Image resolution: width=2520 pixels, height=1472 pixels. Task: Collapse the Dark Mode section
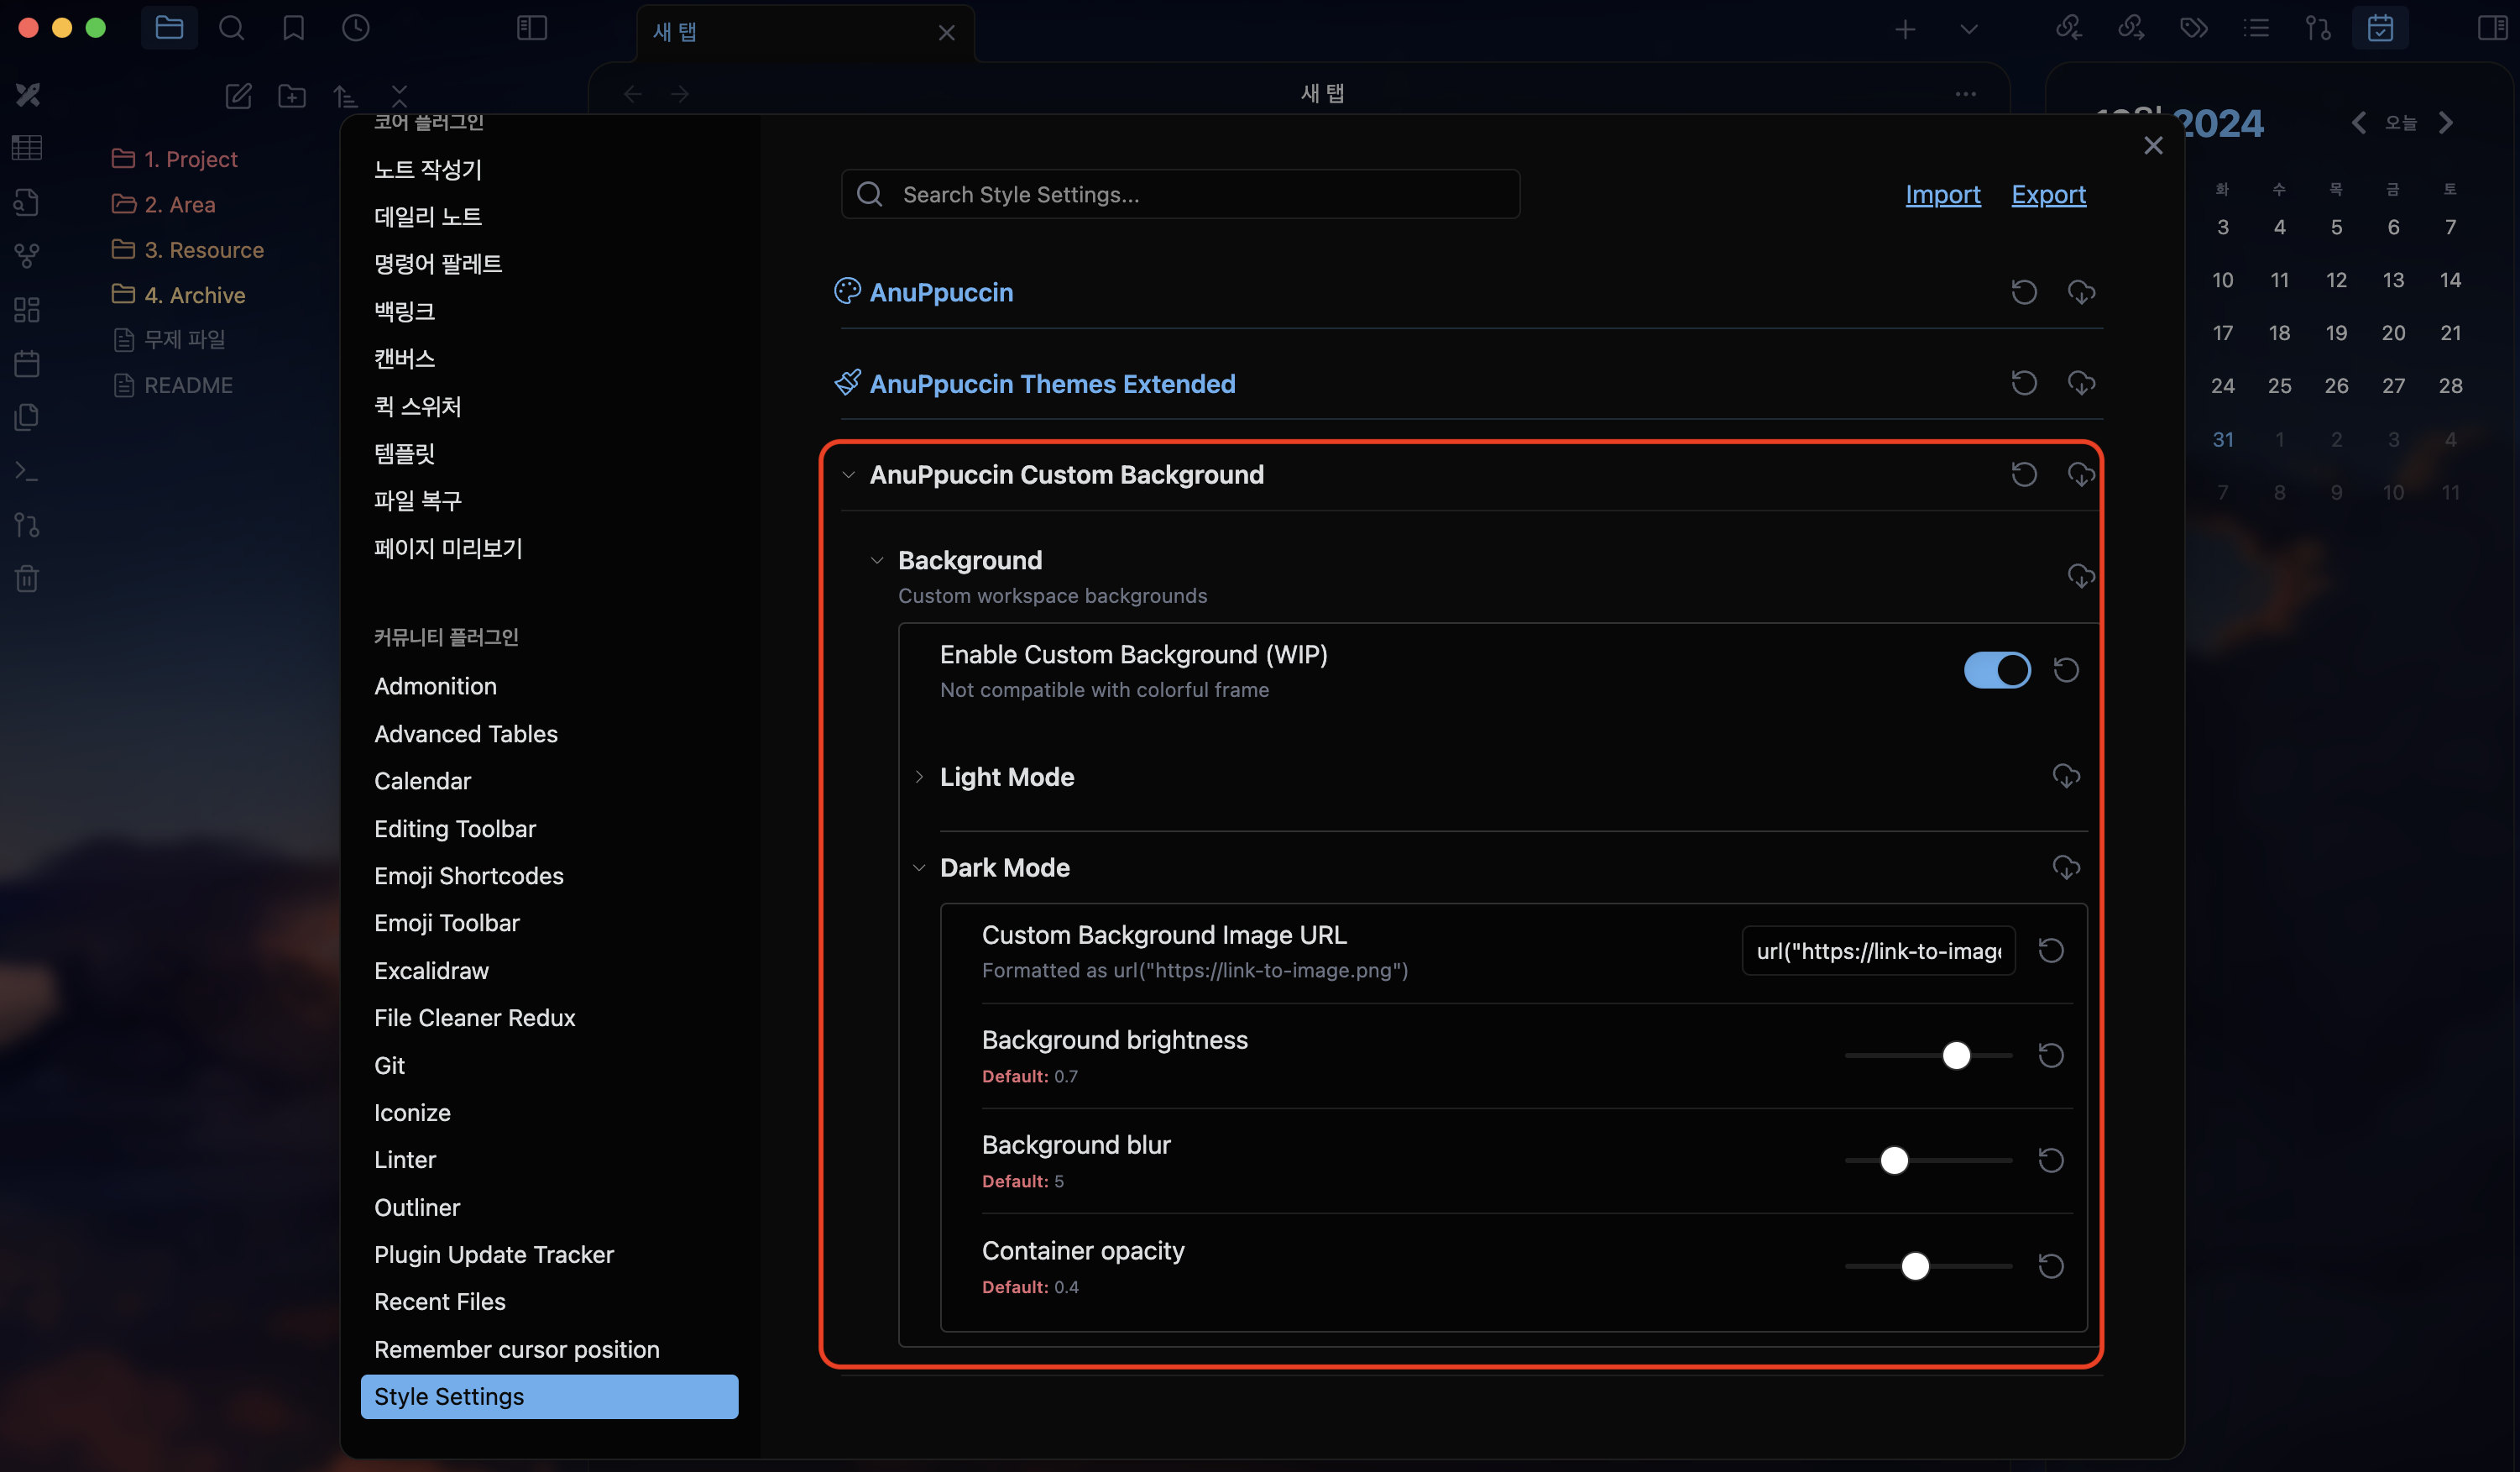tap(1004, 867)
